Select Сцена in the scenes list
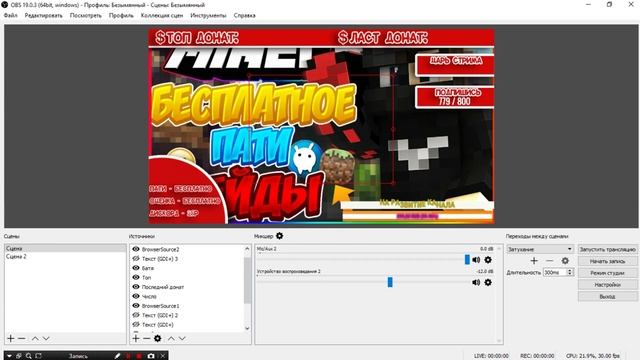 coord(65,248)
